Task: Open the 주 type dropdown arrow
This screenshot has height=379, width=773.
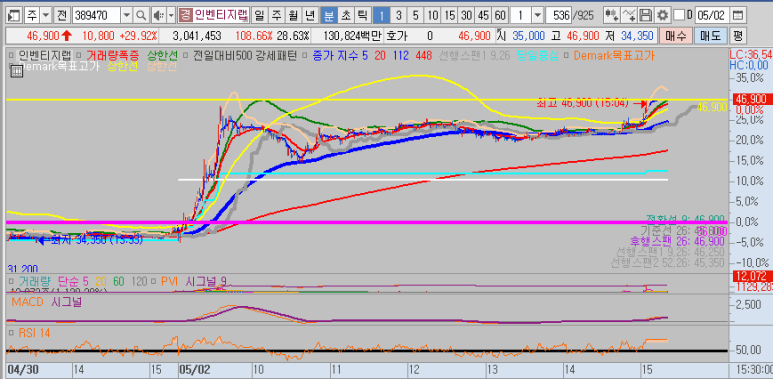Action: click(x=45, y=15)
